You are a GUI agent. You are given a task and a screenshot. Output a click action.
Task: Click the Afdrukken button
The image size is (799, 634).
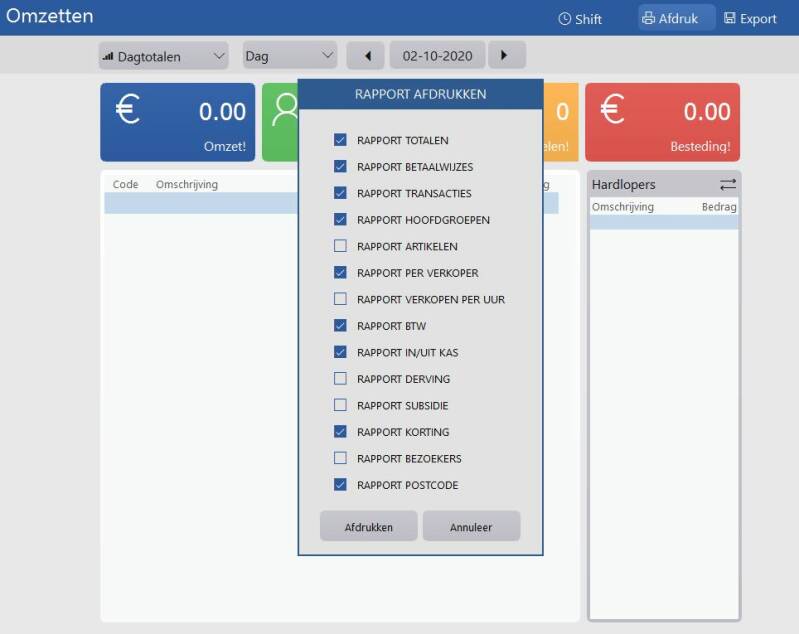(x=368, y=526)
